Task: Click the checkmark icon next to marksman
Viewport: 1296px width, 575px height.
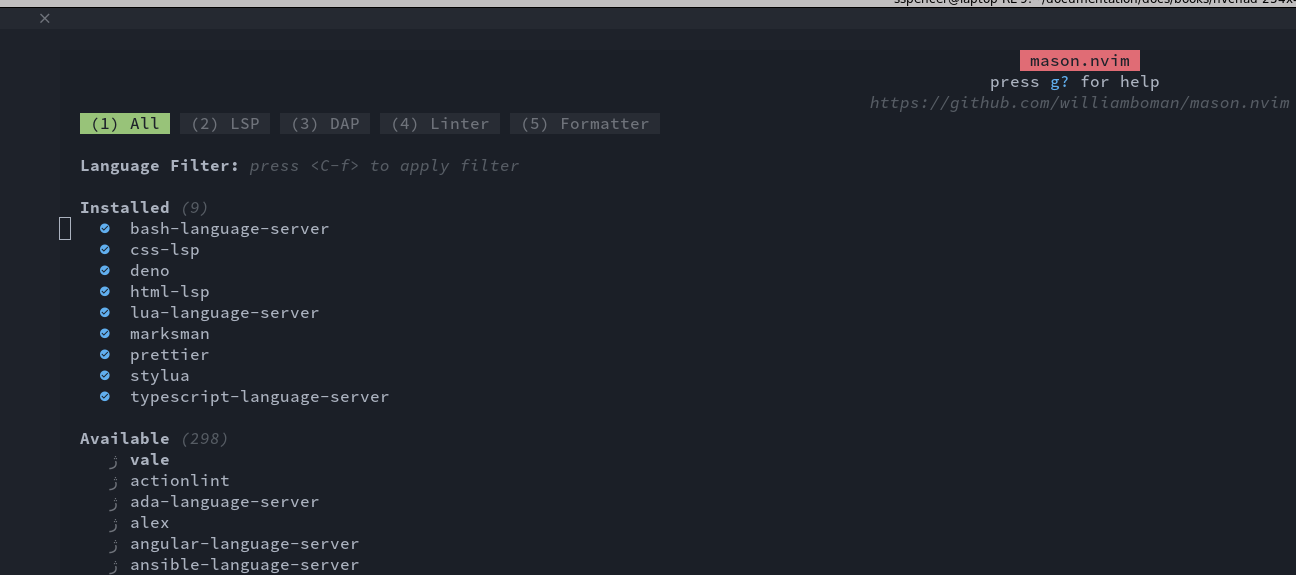Action: [x=105, y=334]
